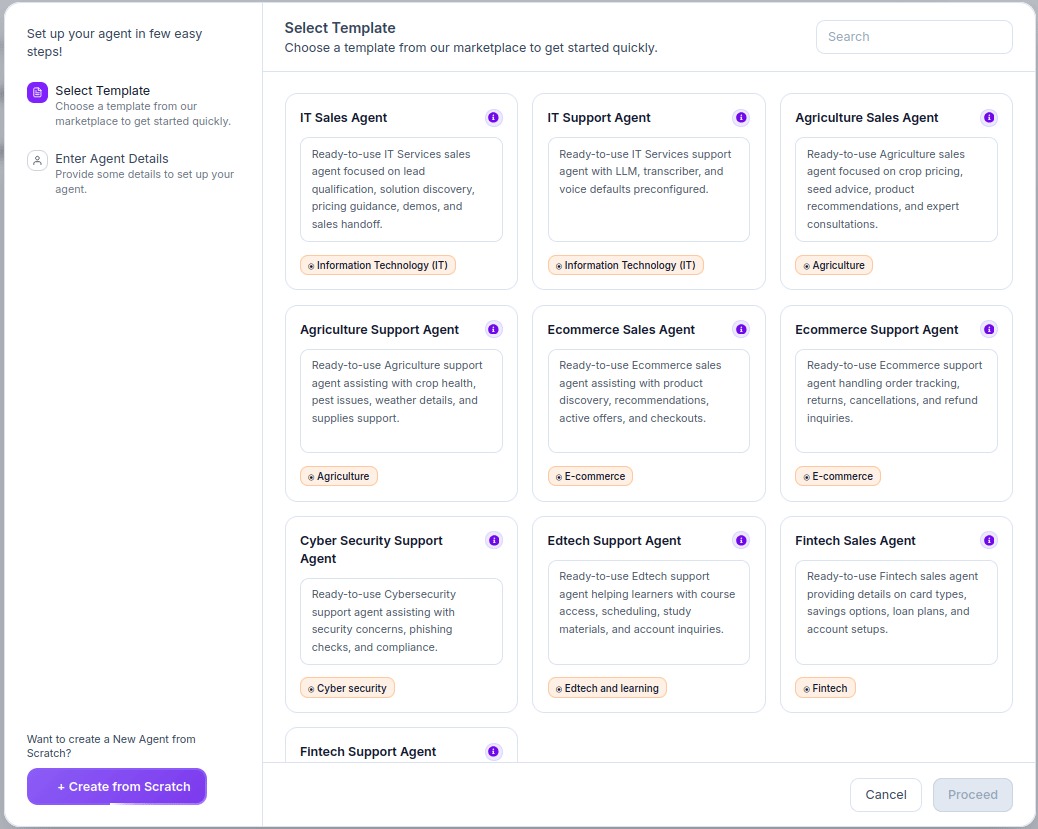Click IT Sales Agent description box
This screenshot has height=829, width=1038.
point(401,189)
